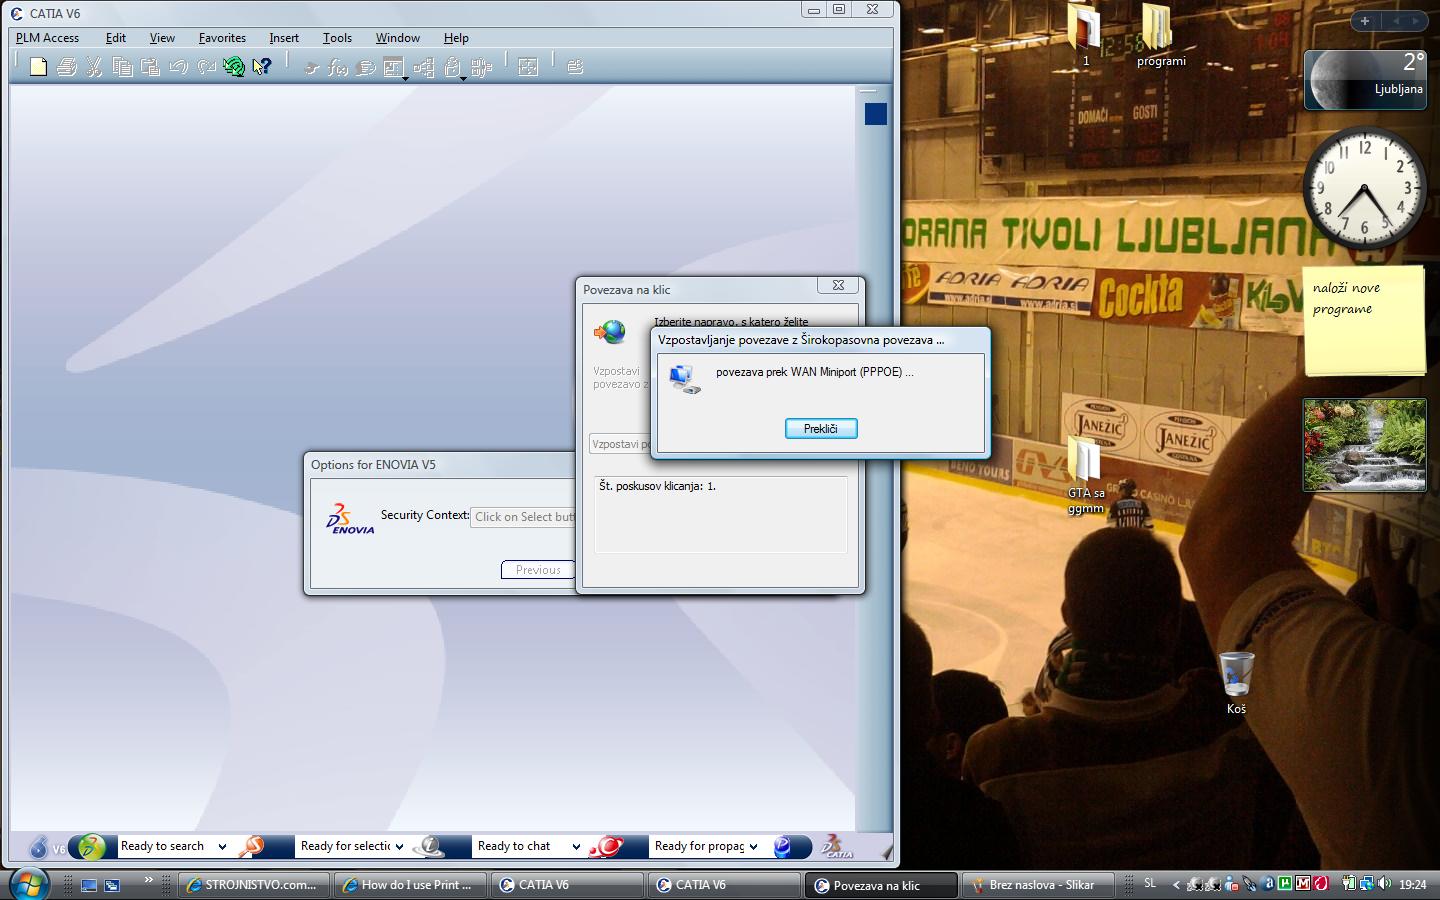Screen dimensions: 1440x900
Task: Click the 3DSearch green icon in bottom bar
Action: tap(91, 847)
